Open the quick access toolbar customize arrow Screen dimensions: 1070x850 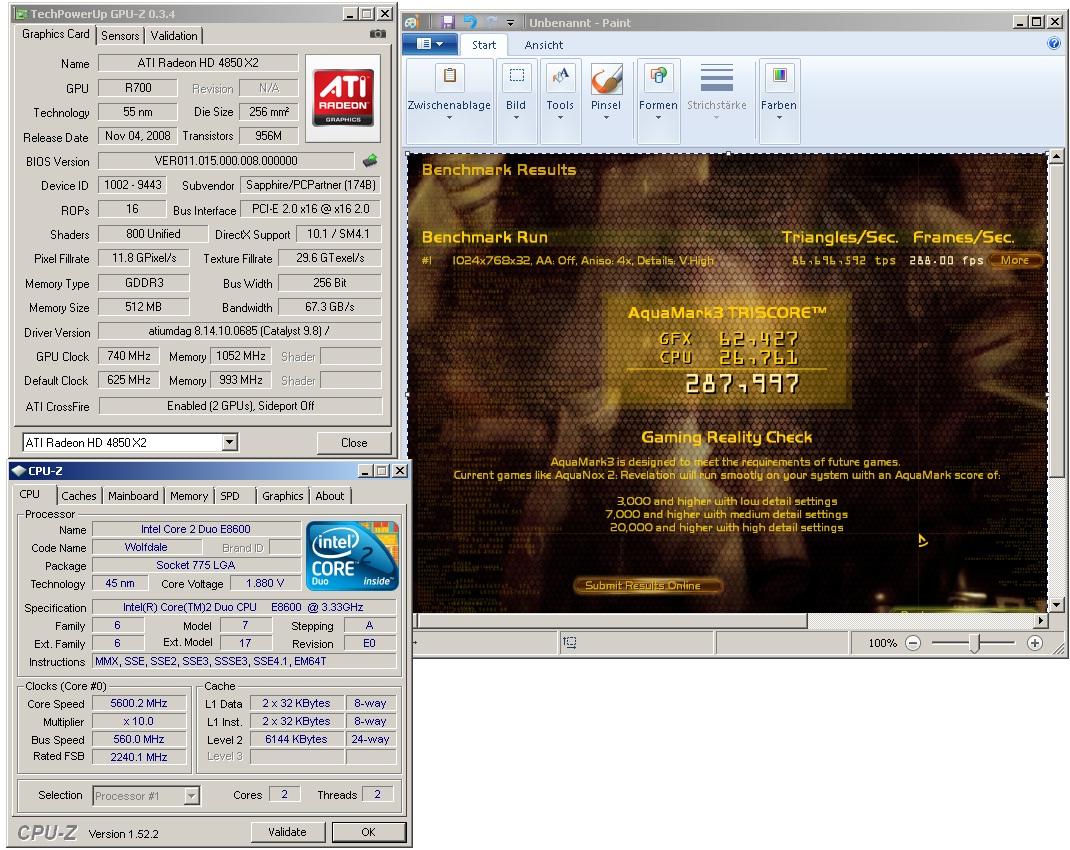coord(510,23)
